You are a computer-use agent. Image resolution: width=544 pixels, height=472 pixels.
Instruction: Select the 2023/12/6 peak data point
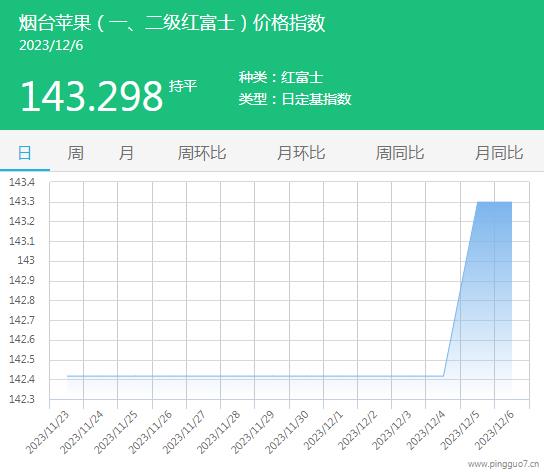[511, 202]
